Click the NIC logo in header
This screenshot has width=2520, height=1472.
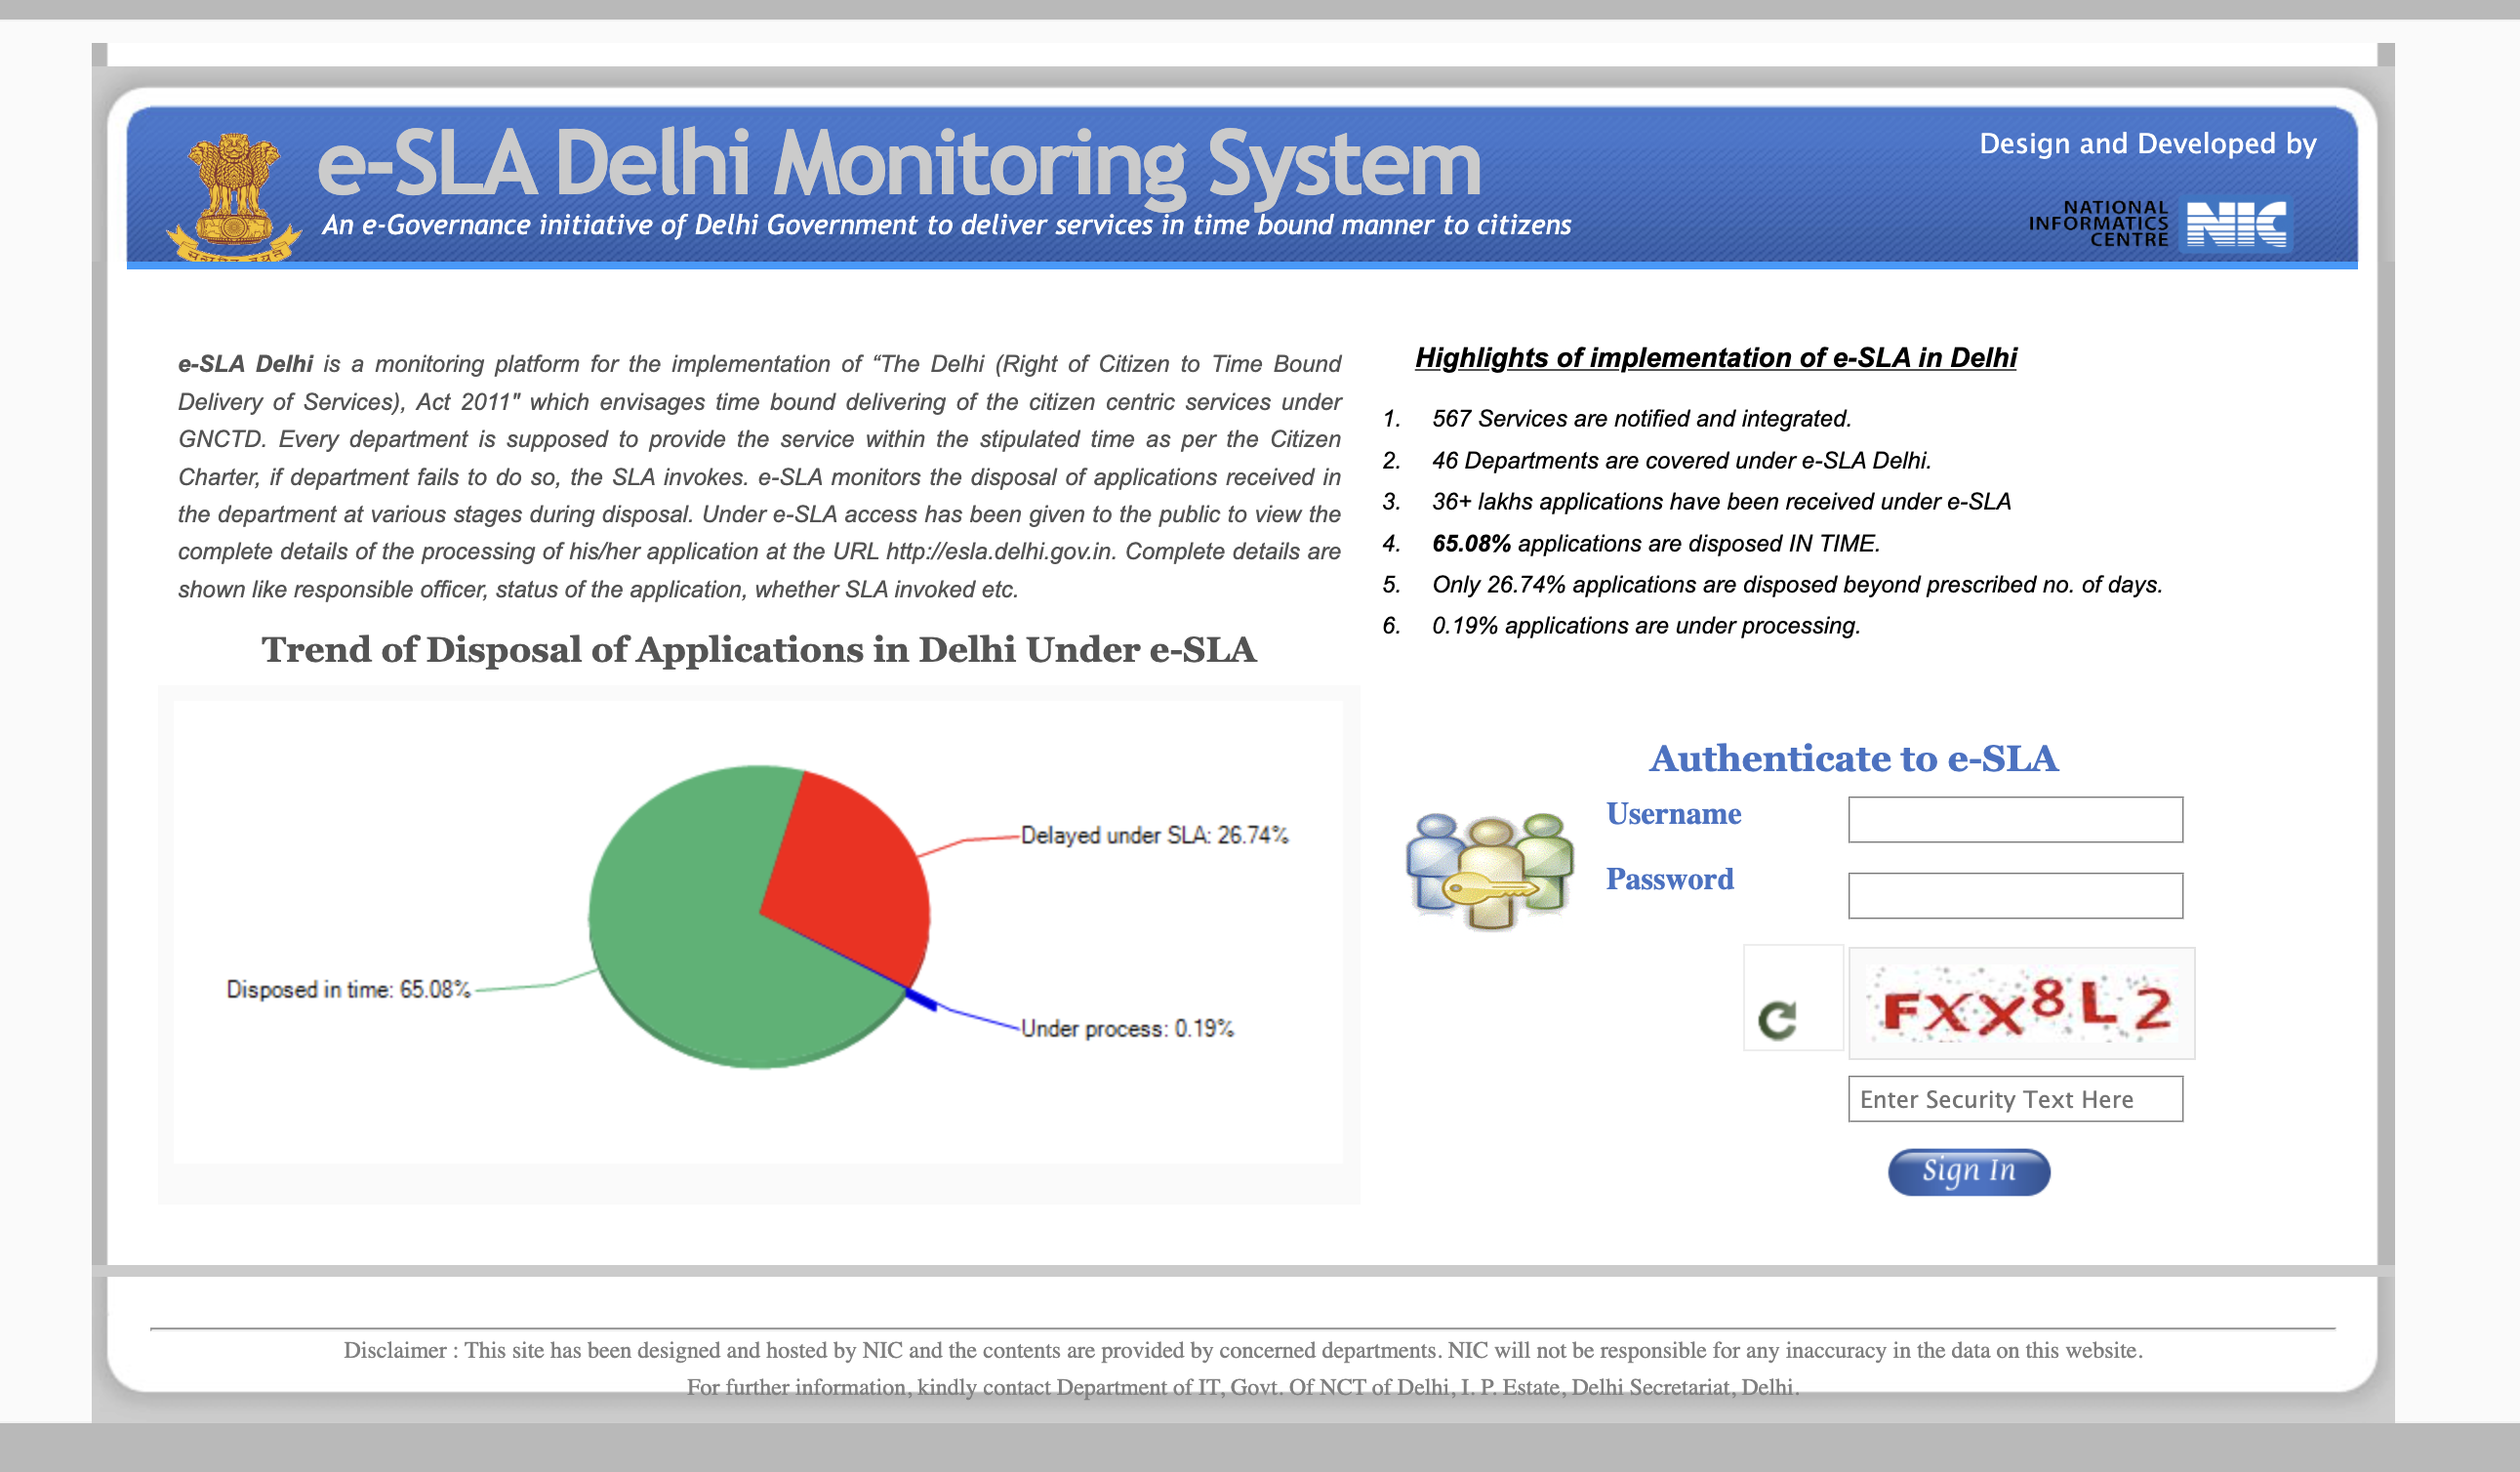pos(2236,224)
